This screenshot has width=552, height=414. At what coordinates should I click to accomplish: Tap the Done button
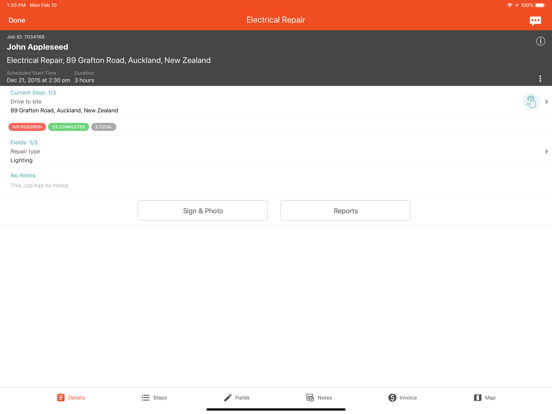(x=17, y=20)
